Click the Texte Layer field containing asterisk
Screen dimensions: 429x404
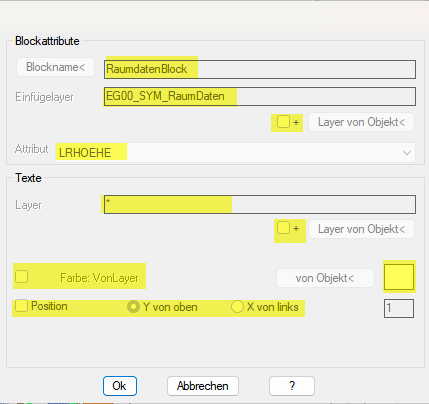coord(260,204)
